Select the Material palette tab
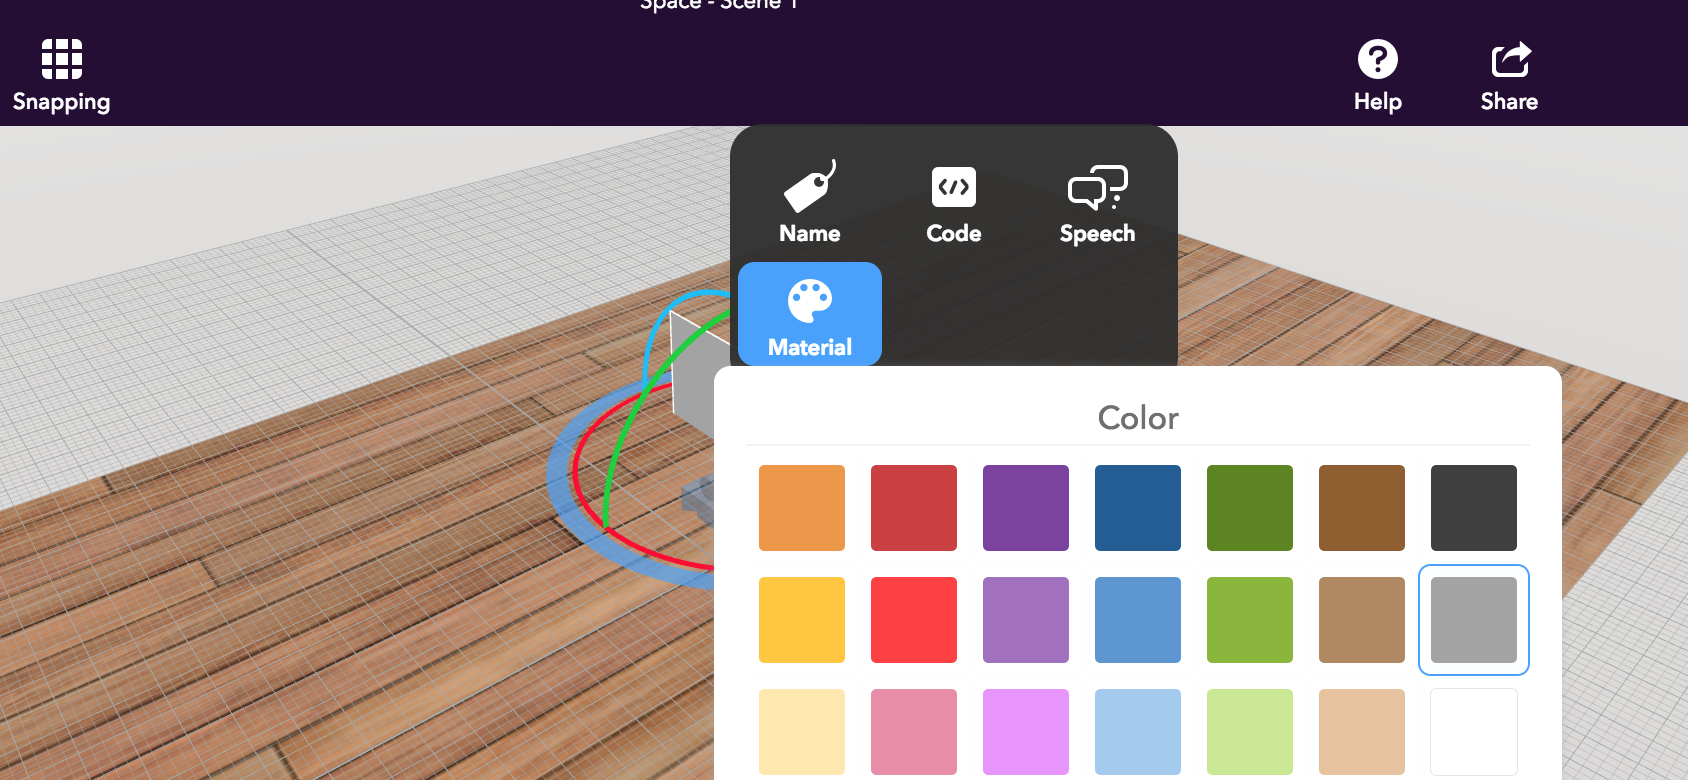The height and width of the screenshot is (780, 1688). 810,314
